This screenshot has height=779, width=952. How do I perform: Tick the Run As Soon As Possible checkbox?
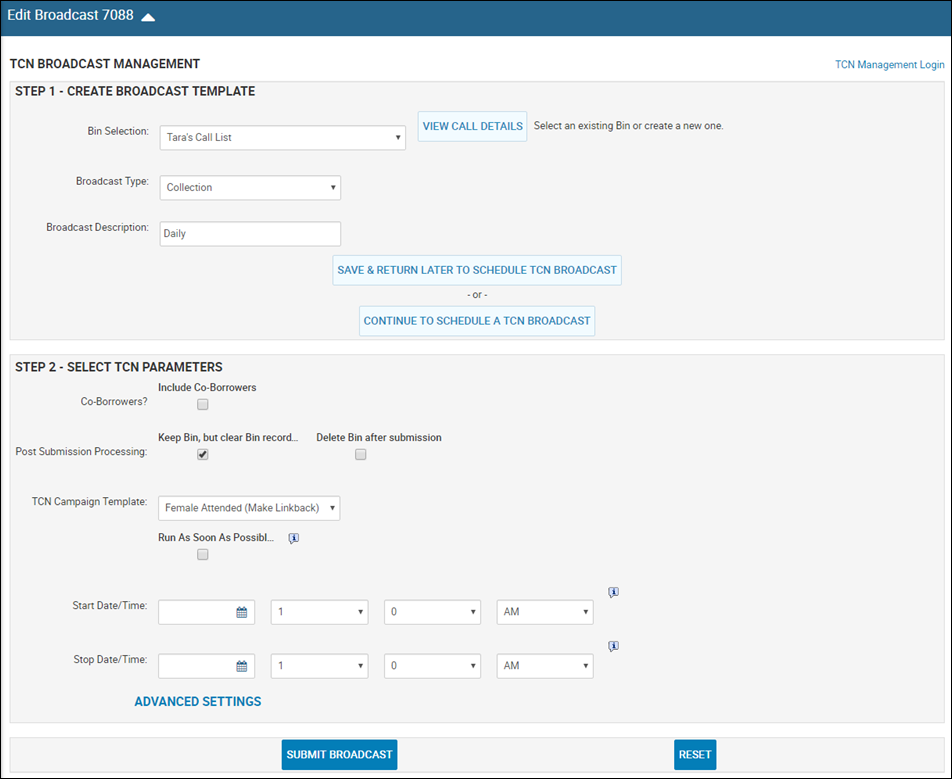pyautogui.click(x=203, y=554)
